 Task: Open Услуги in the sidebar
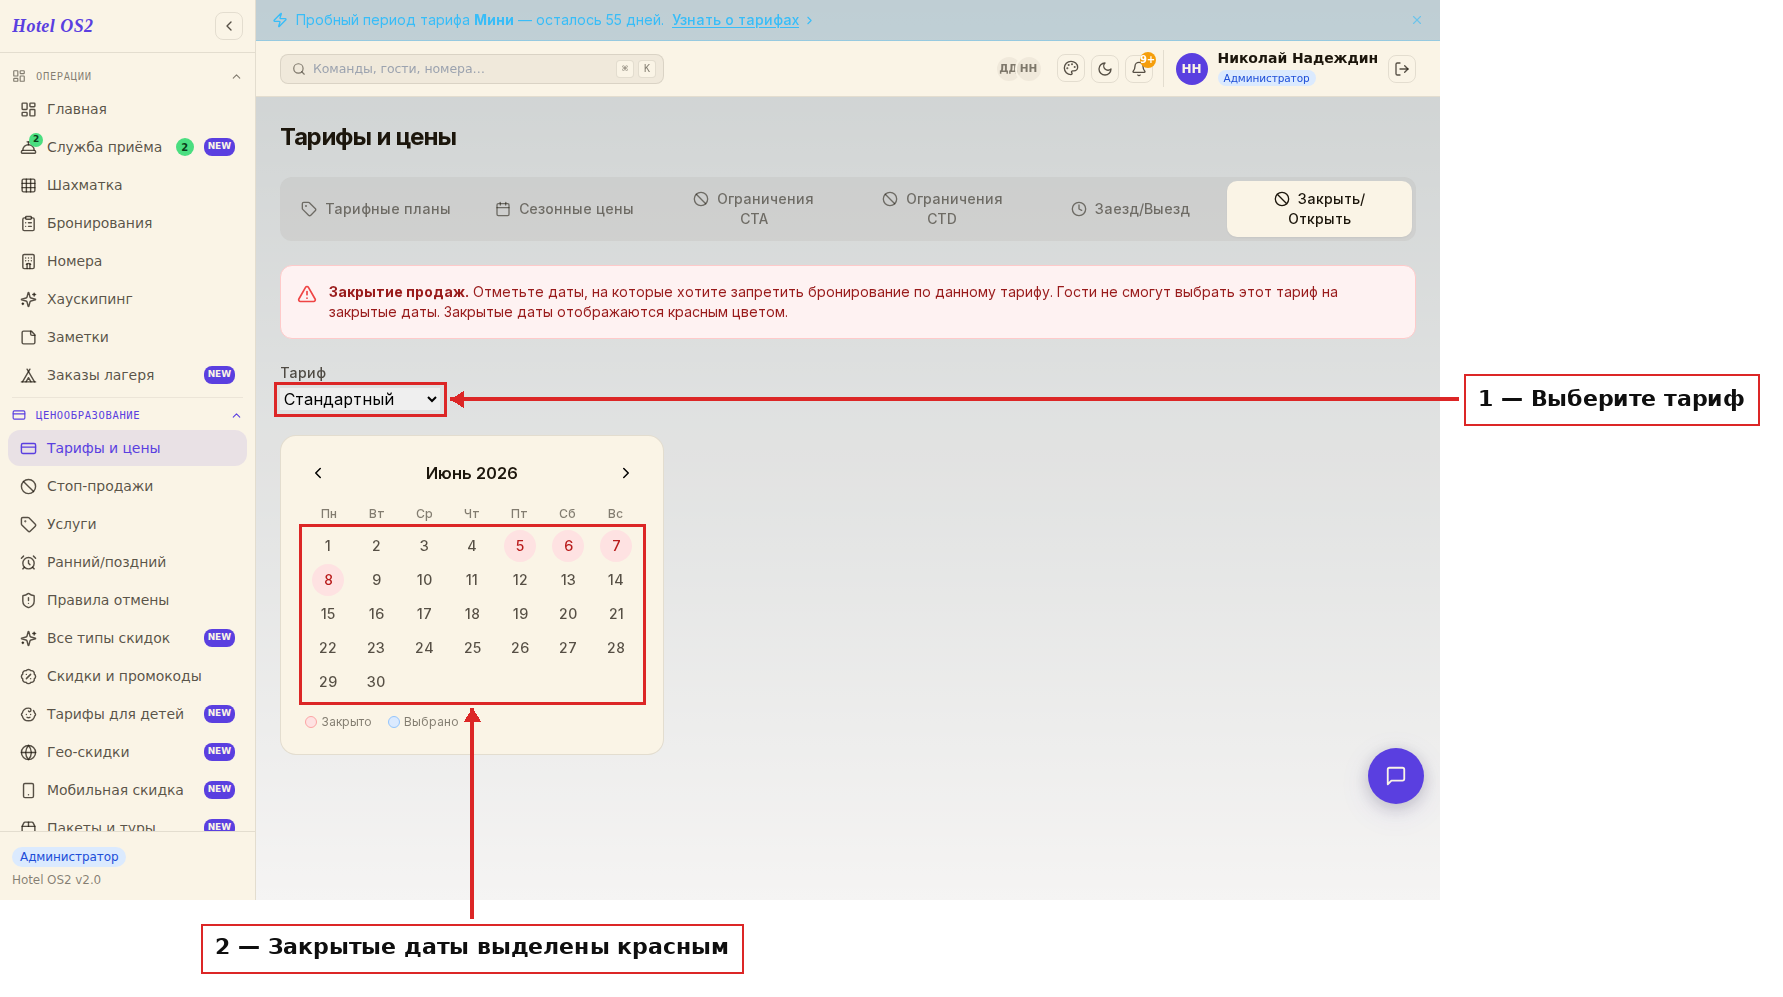pyautogui.click(x=127, y=524)
